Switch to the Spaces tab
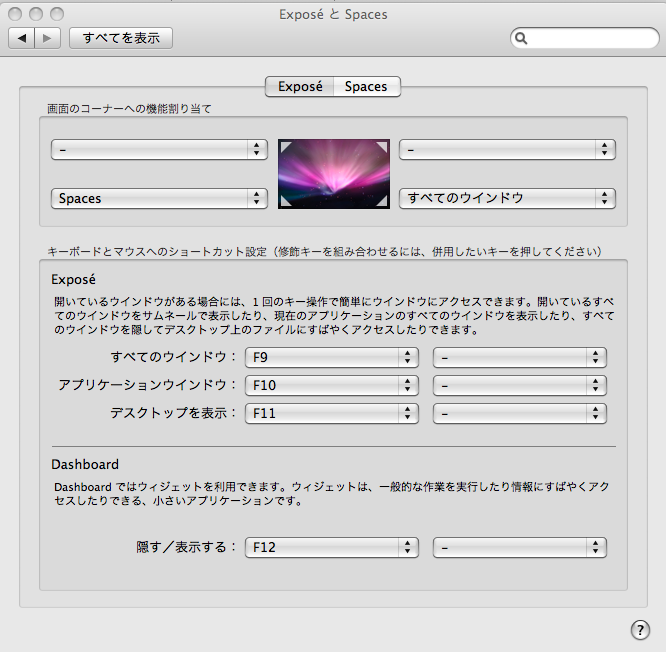 tap(367, 87)
